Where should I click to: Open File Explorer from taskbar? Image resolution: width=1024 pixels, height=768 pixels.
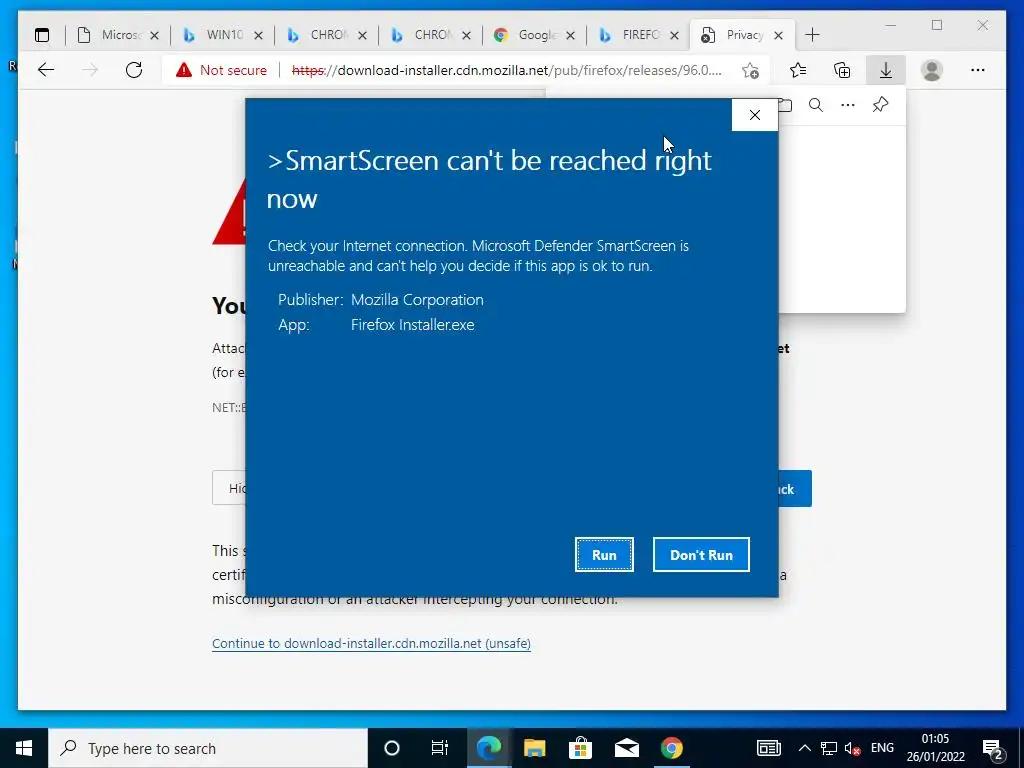(x=534, y=748)
